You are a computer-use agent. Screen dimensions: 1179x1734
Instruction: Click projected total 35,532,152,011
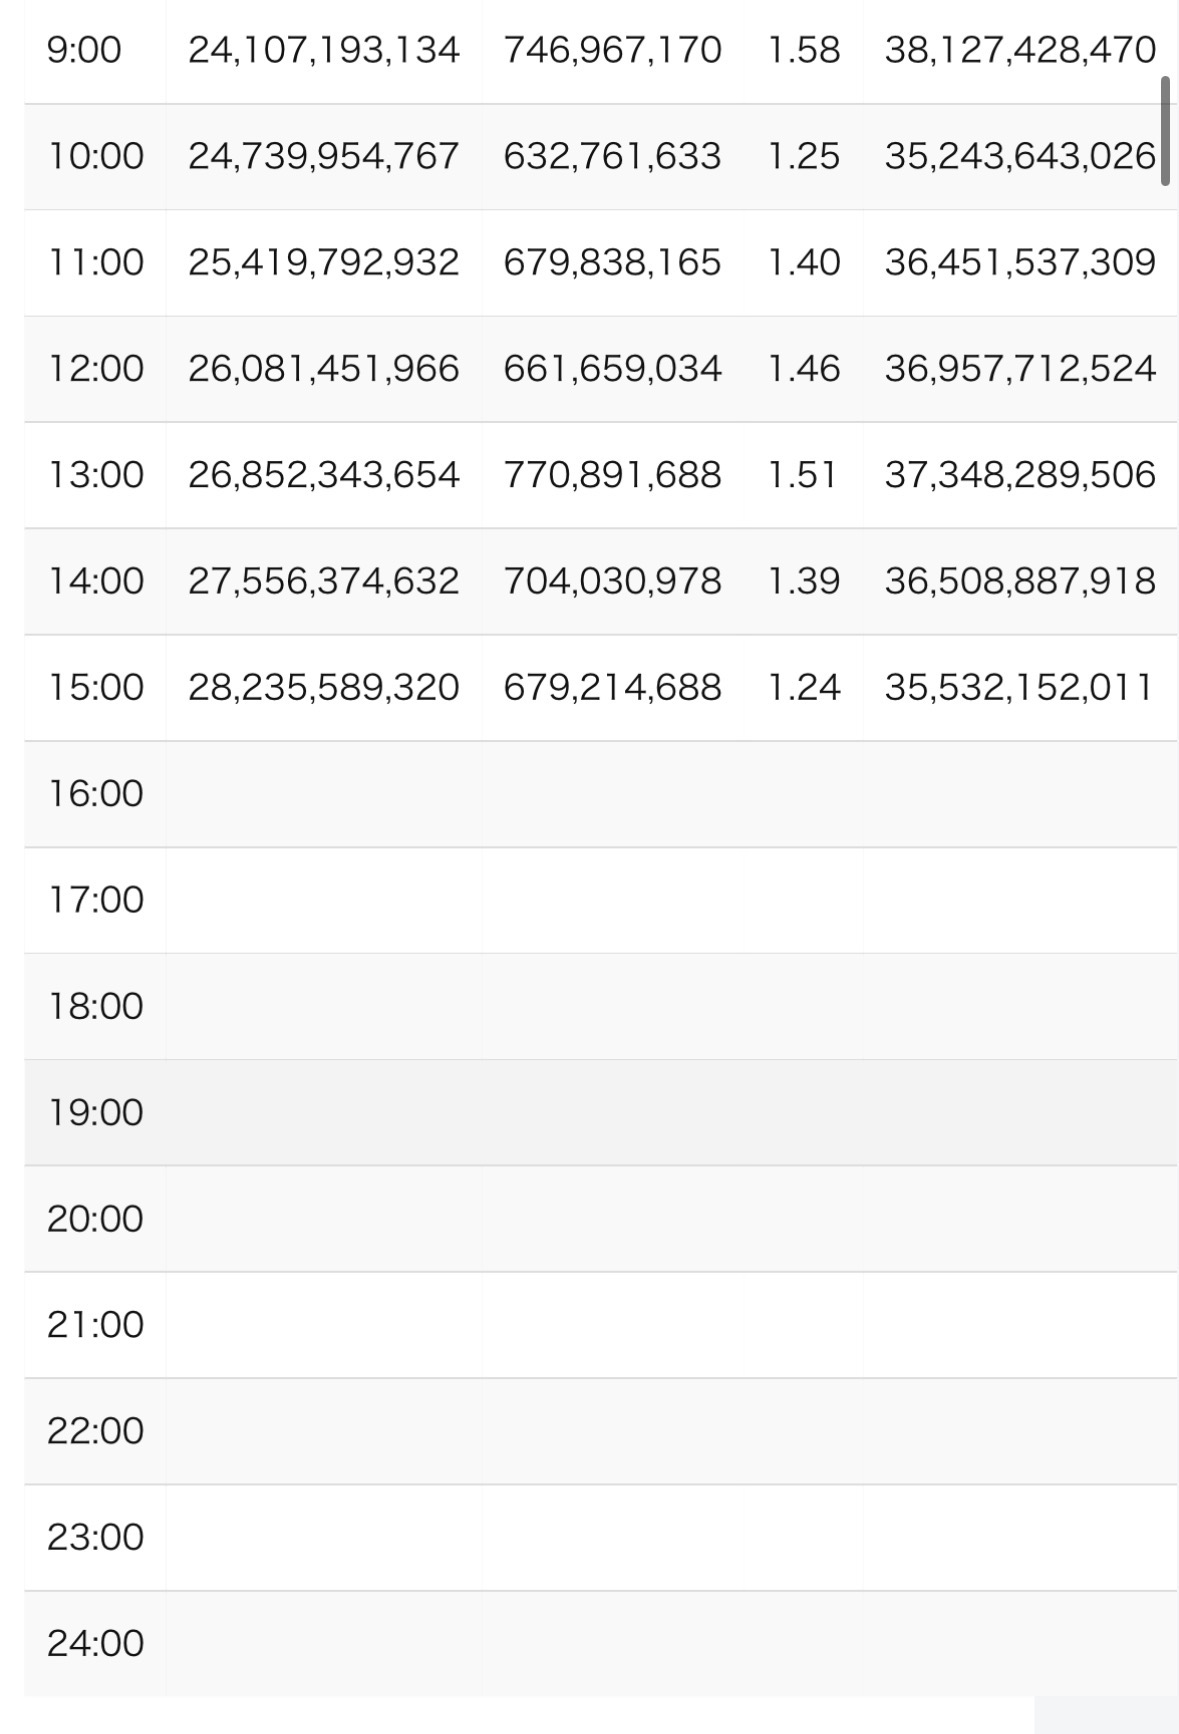[x=1019, y=687]
